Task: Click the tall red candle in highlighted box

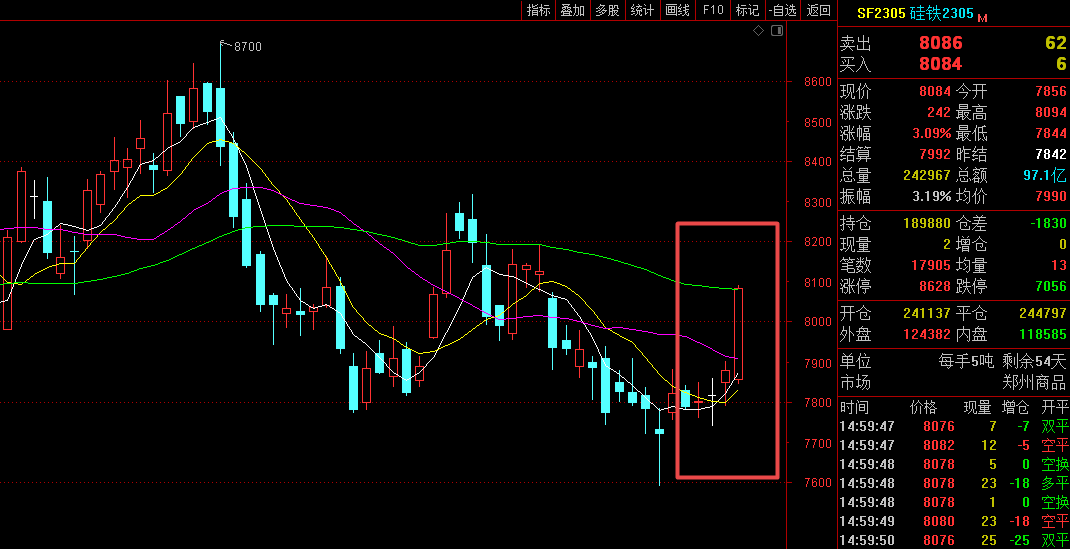Action: coord(739,333)
